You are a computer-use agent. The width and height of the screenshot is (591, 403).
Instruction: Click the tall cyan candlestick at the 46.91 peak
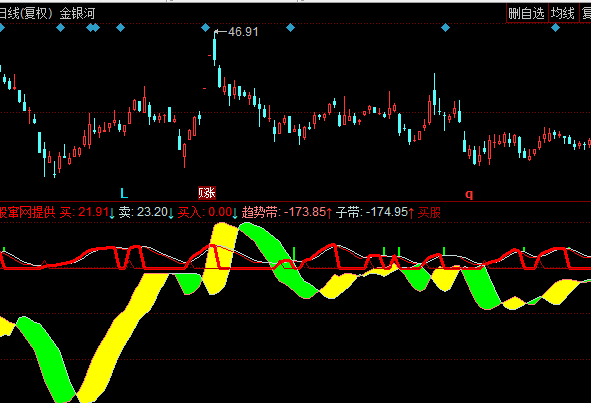pos(214,48)
